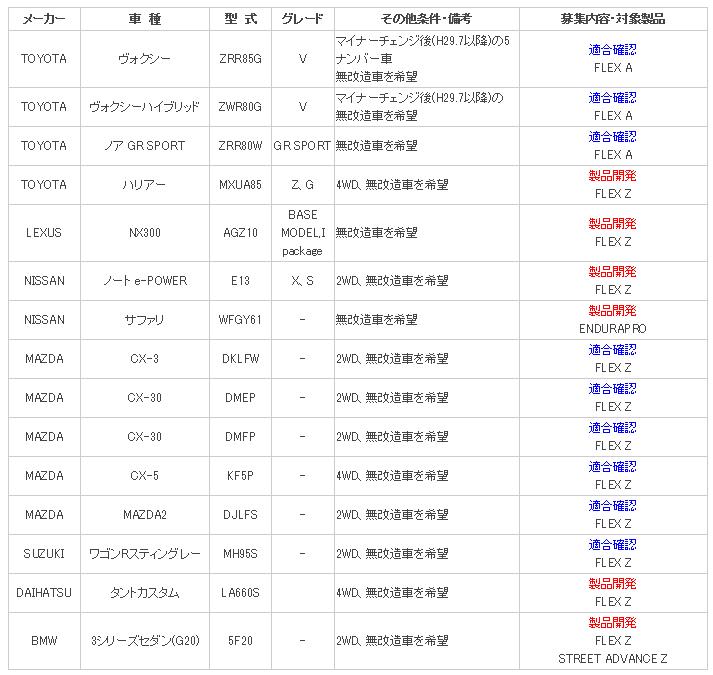Click model code KF5P
The image size is (713, 675).
pos(240,476)
